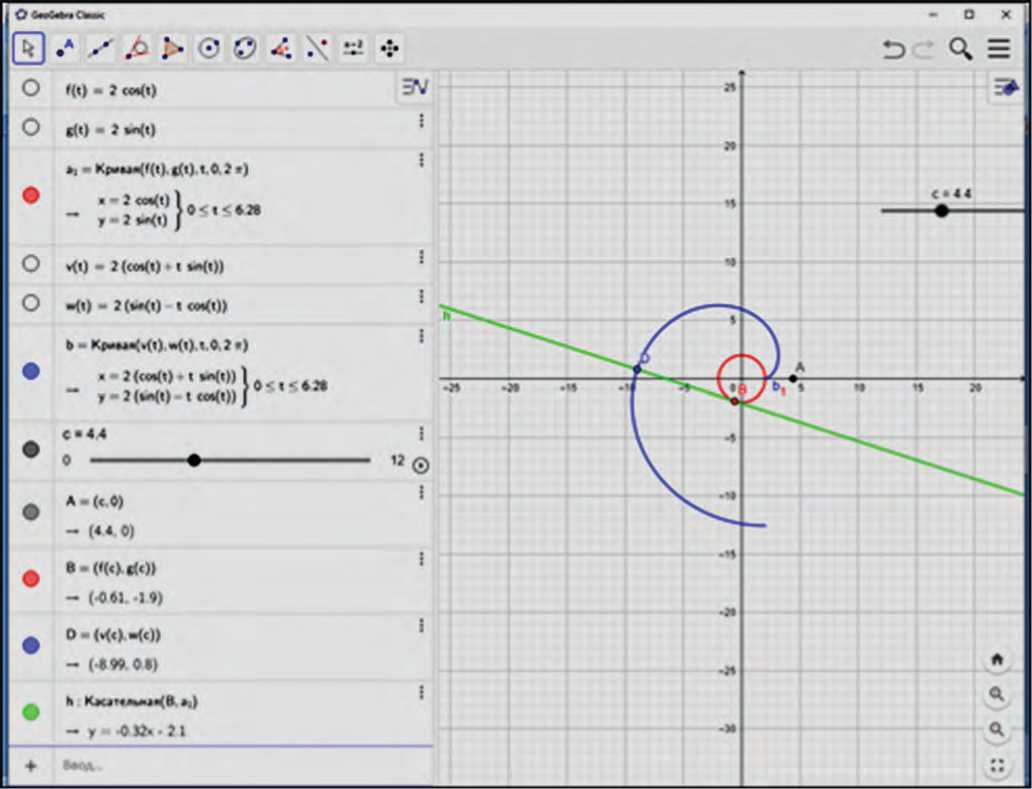The height and width of the screenshot is (789, 1032).
Task: Enter fullscreen mode for graphics view
Action: pyautogui.click(x=997, y=765)
